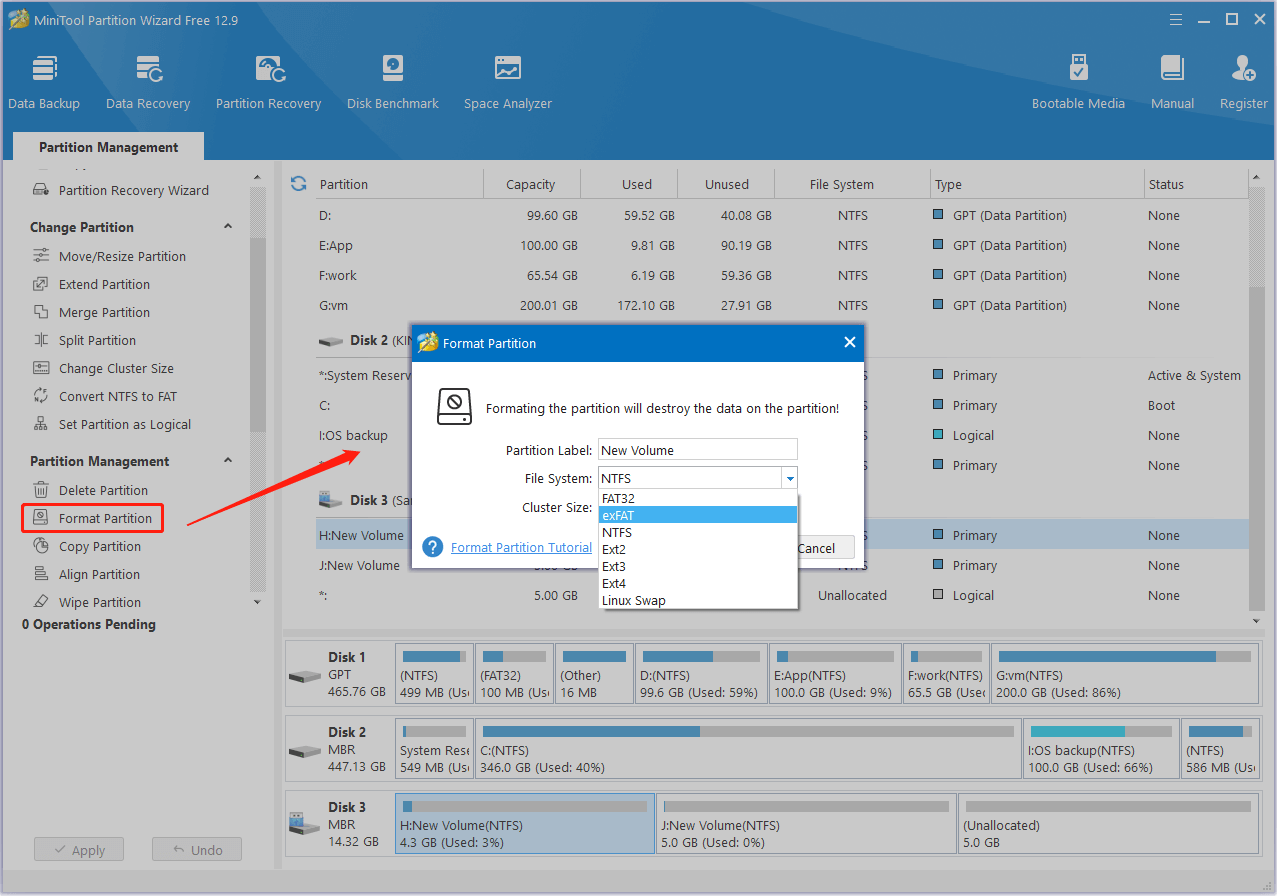Select the J:New Volume block on Disk 3

[x=805, y=824]
